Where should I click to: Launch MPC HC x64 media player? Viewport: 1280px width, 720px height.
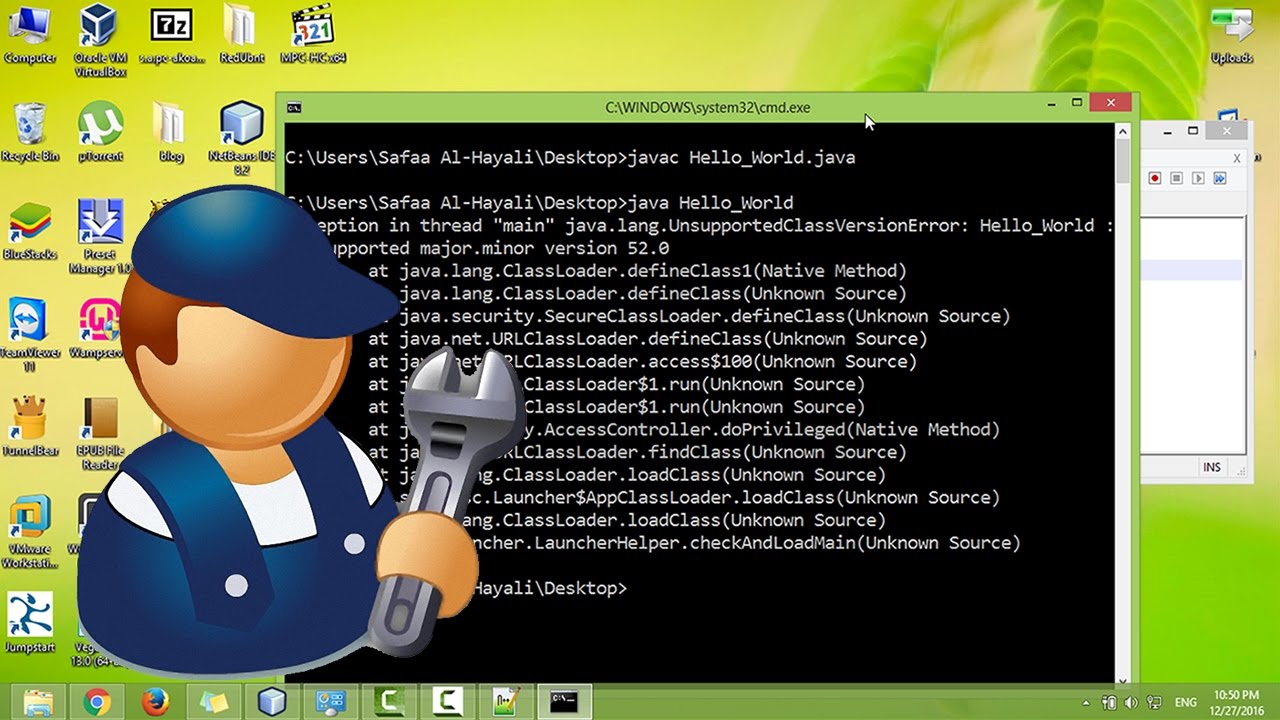(311, 34)
